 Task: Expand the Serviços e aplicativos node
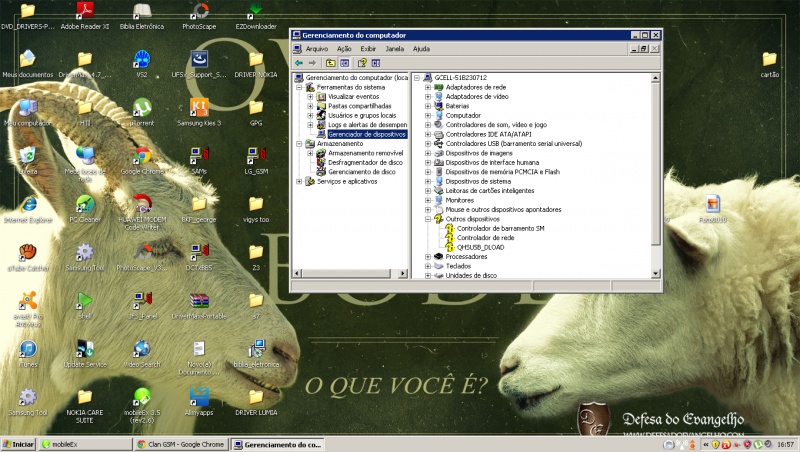click(299, 181)
